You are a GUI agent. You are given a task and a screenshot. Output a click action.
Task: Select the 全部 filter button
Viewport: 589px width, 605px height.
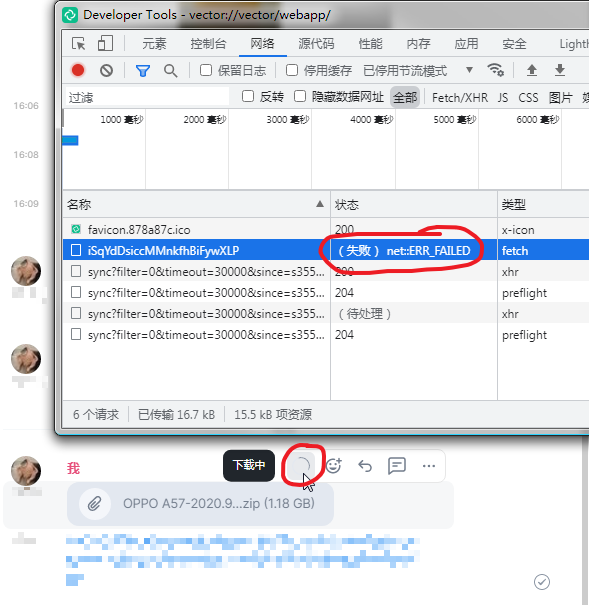click(405, 97)
